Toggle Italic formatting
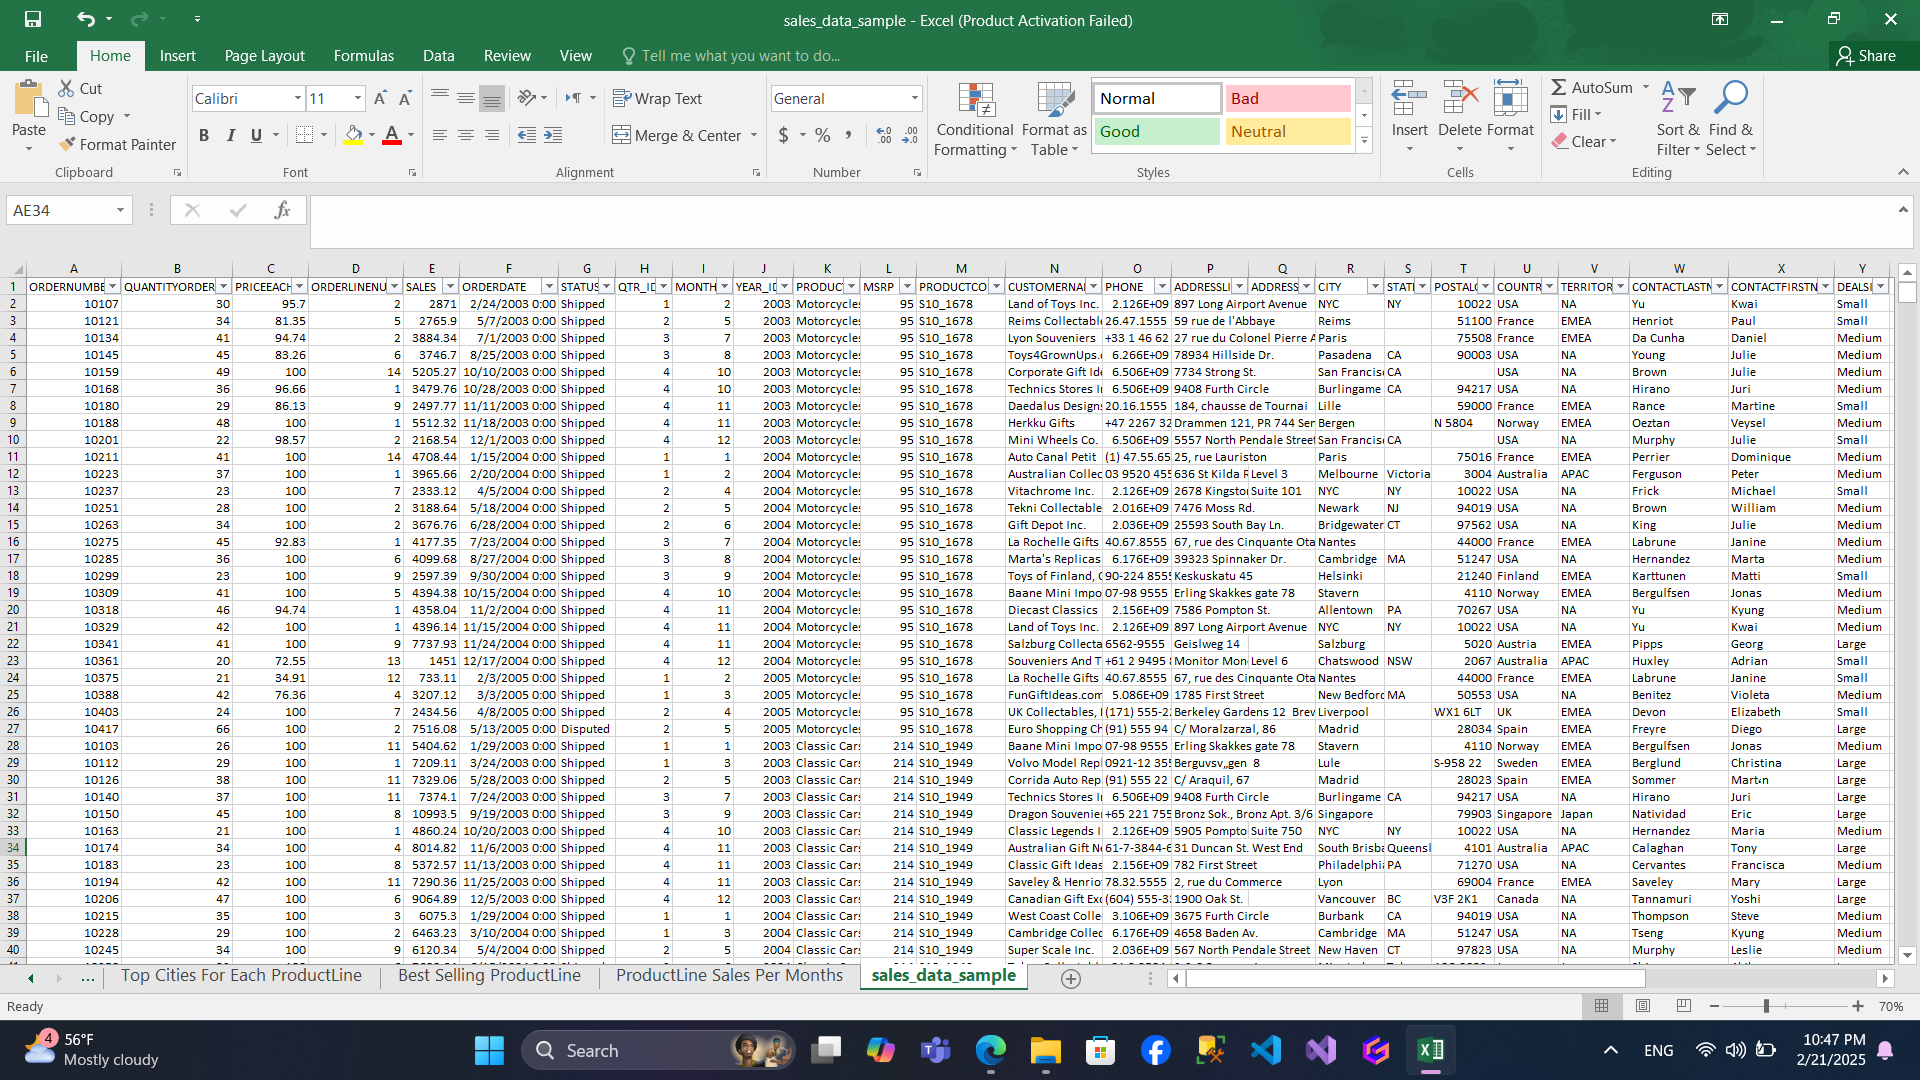The width and height of the screenshot is (1920, 1080). [230, 135]
